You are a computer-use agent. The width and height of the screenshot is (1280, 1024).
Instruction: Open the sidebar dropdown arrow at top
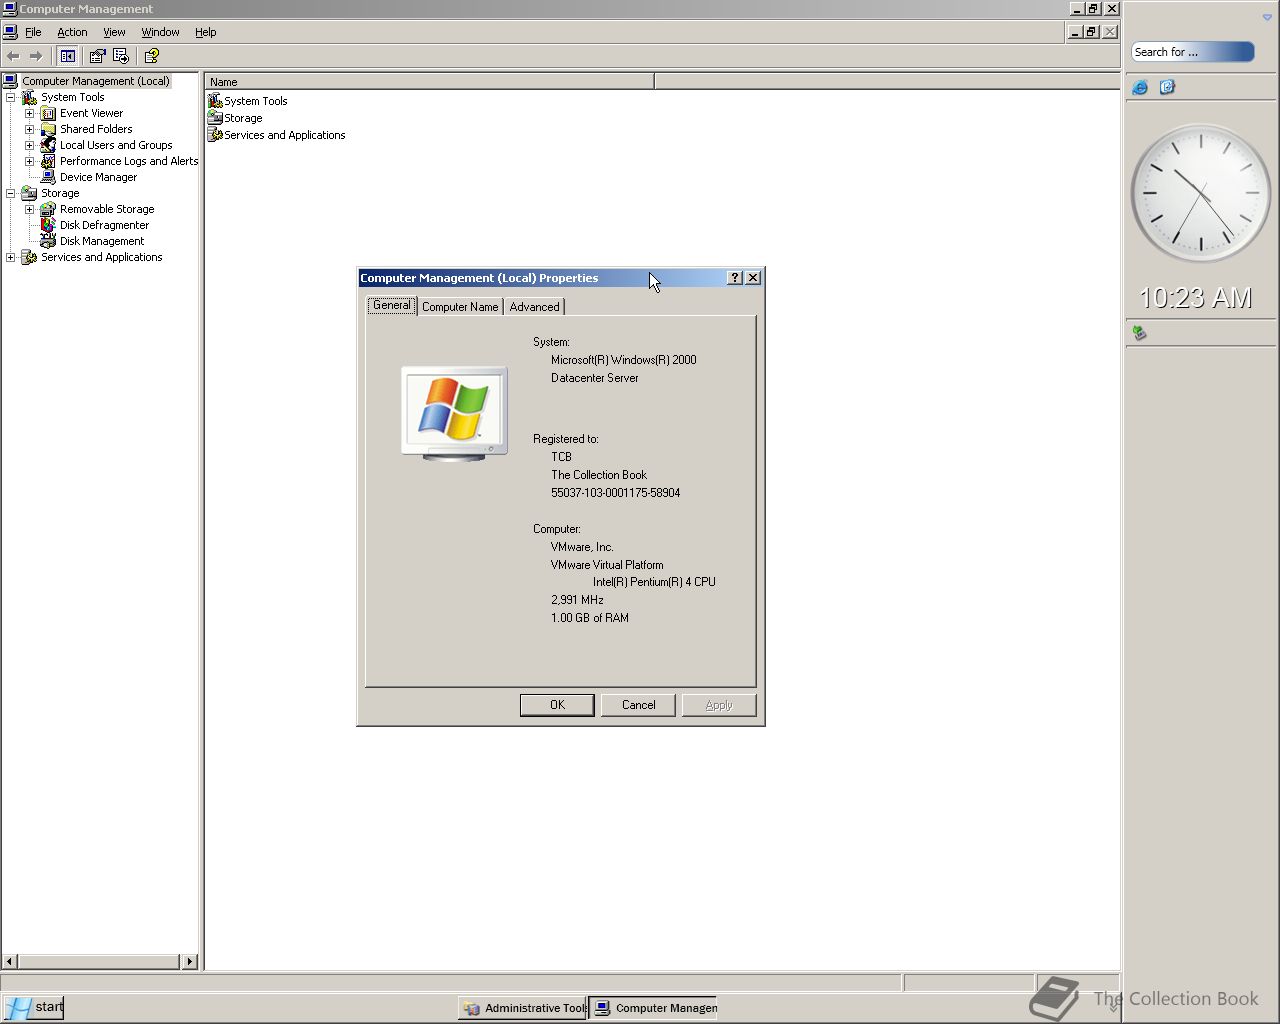pyautogui.click(x=1267, y=17)
